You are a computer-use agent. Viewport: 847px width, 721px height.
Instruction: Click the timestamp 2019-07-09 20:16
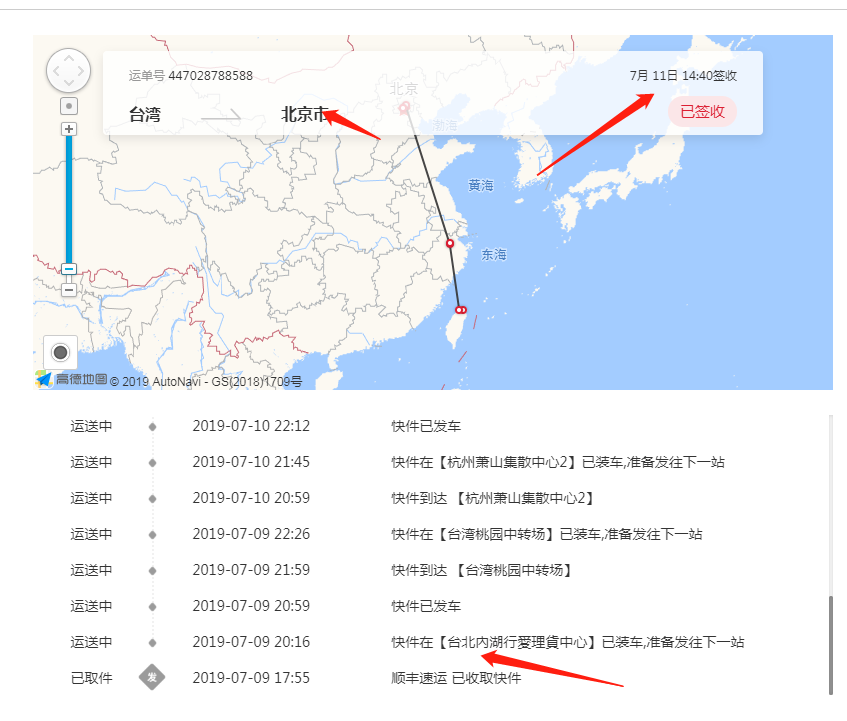pos(251,642)
